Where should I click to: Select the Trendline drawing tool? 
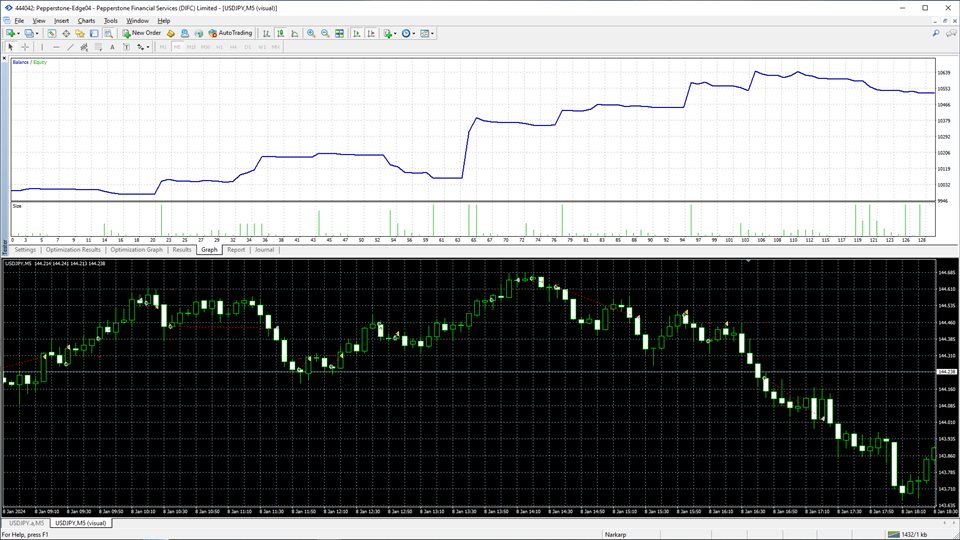70,47
